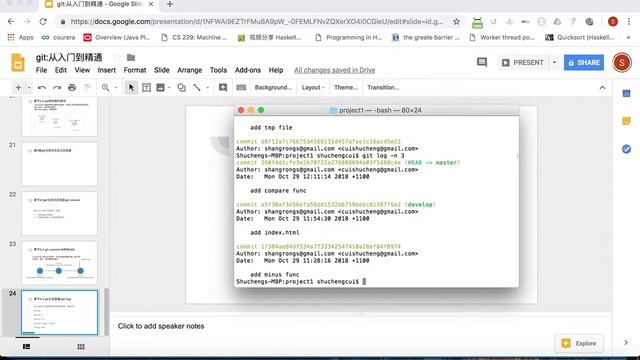Click the Print icon in toolbar
This screenshot has height=360, width=640.
[72, 87]
